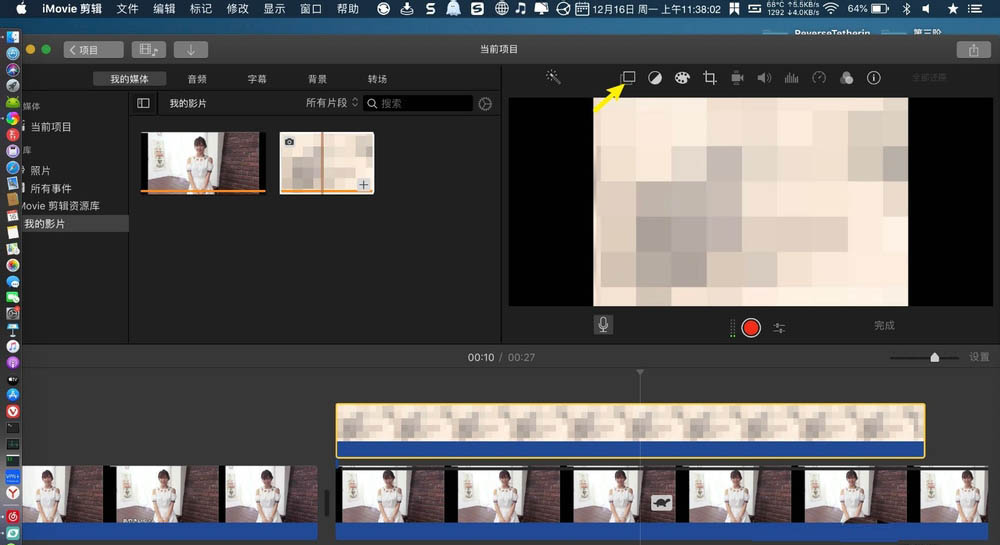Open the volume speaker icon in the viewer toolbar
Screen dimensions: 1000x545
click(764, 78)
